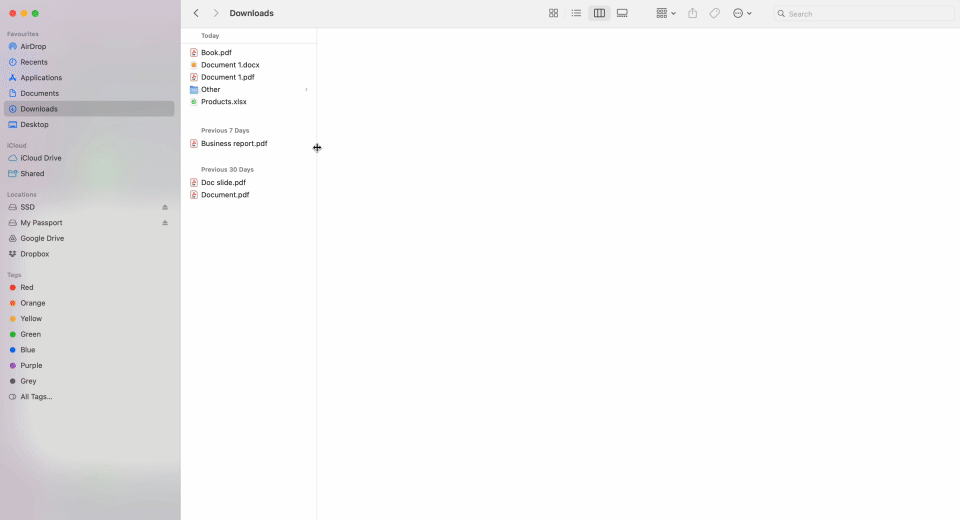
Task: Select the Purple tag
Action: point(89,366)
